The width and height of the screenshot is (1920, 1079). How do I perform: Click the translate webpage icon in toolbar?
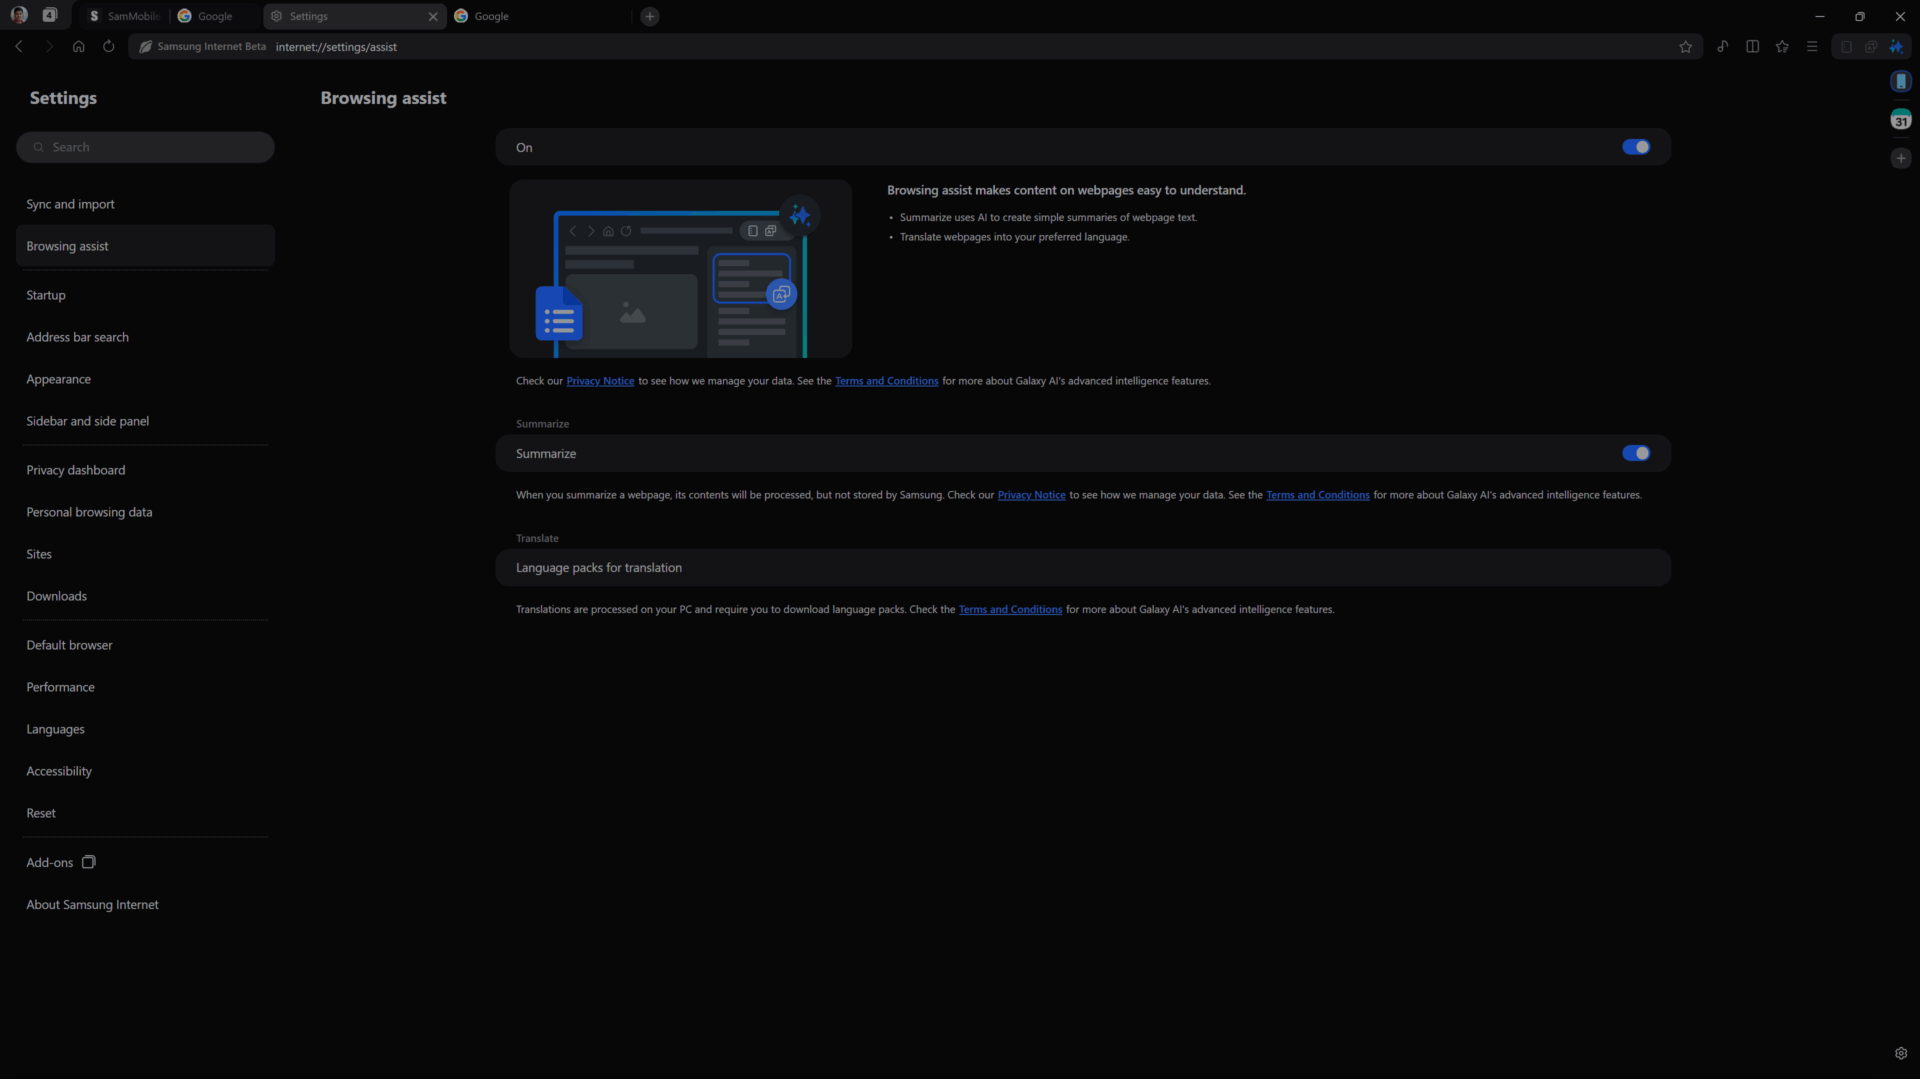pyautogui.click(x=1871, y=46)
